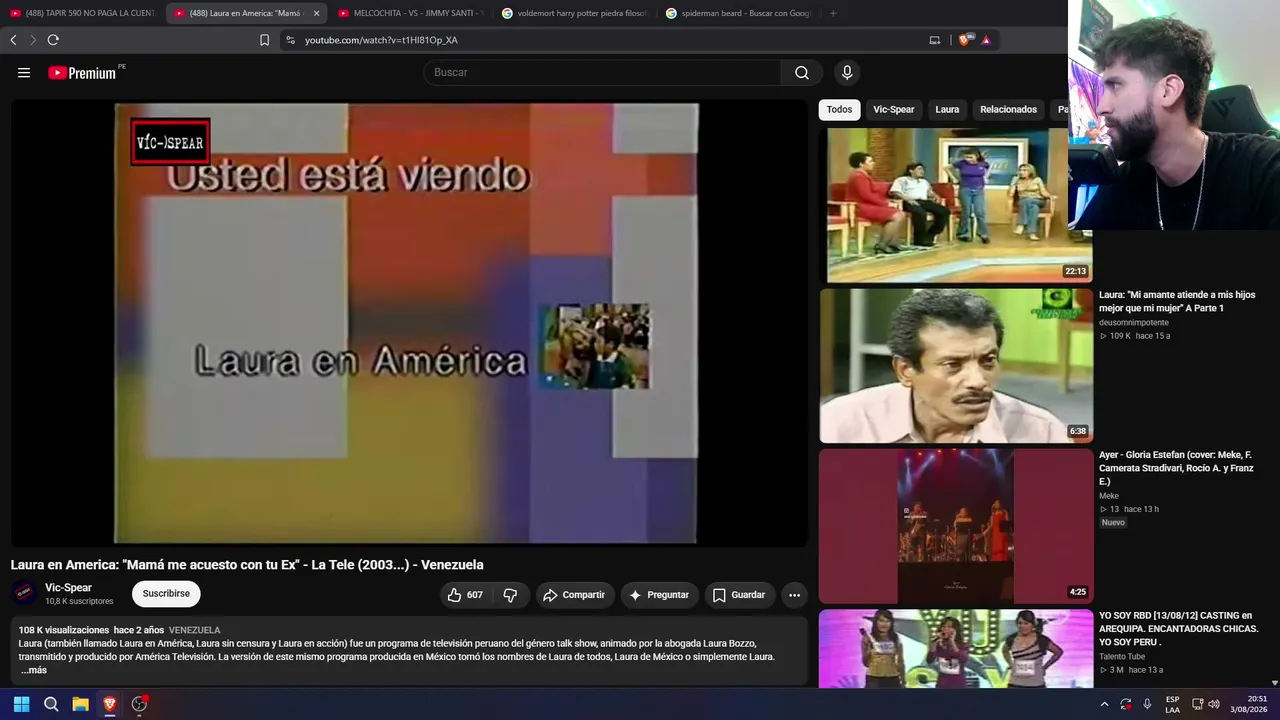Open the Vic-Spear channel name link
The image size is (1280, 720).
coord(68,588)
